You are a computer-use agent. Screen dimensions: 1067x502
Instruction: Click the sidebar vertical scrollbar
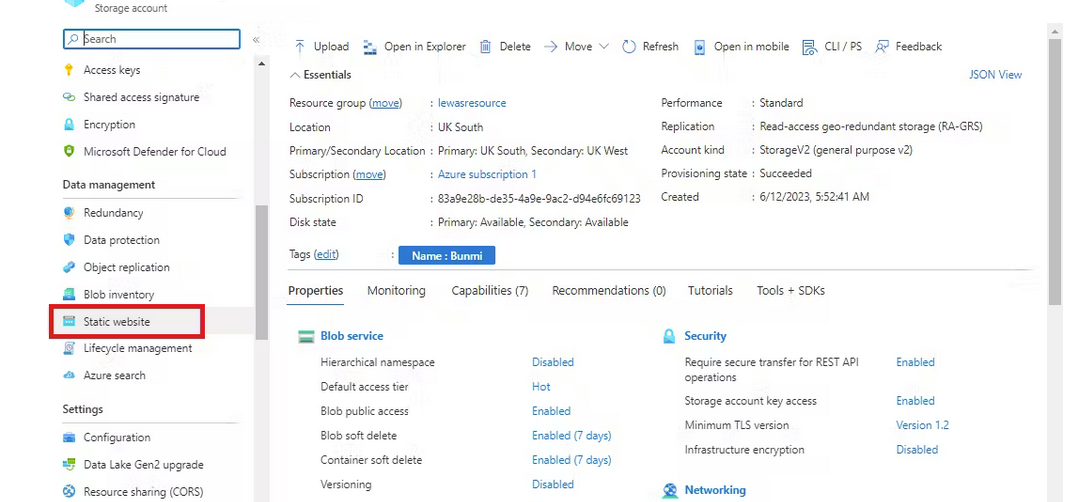tap(261, 270)
